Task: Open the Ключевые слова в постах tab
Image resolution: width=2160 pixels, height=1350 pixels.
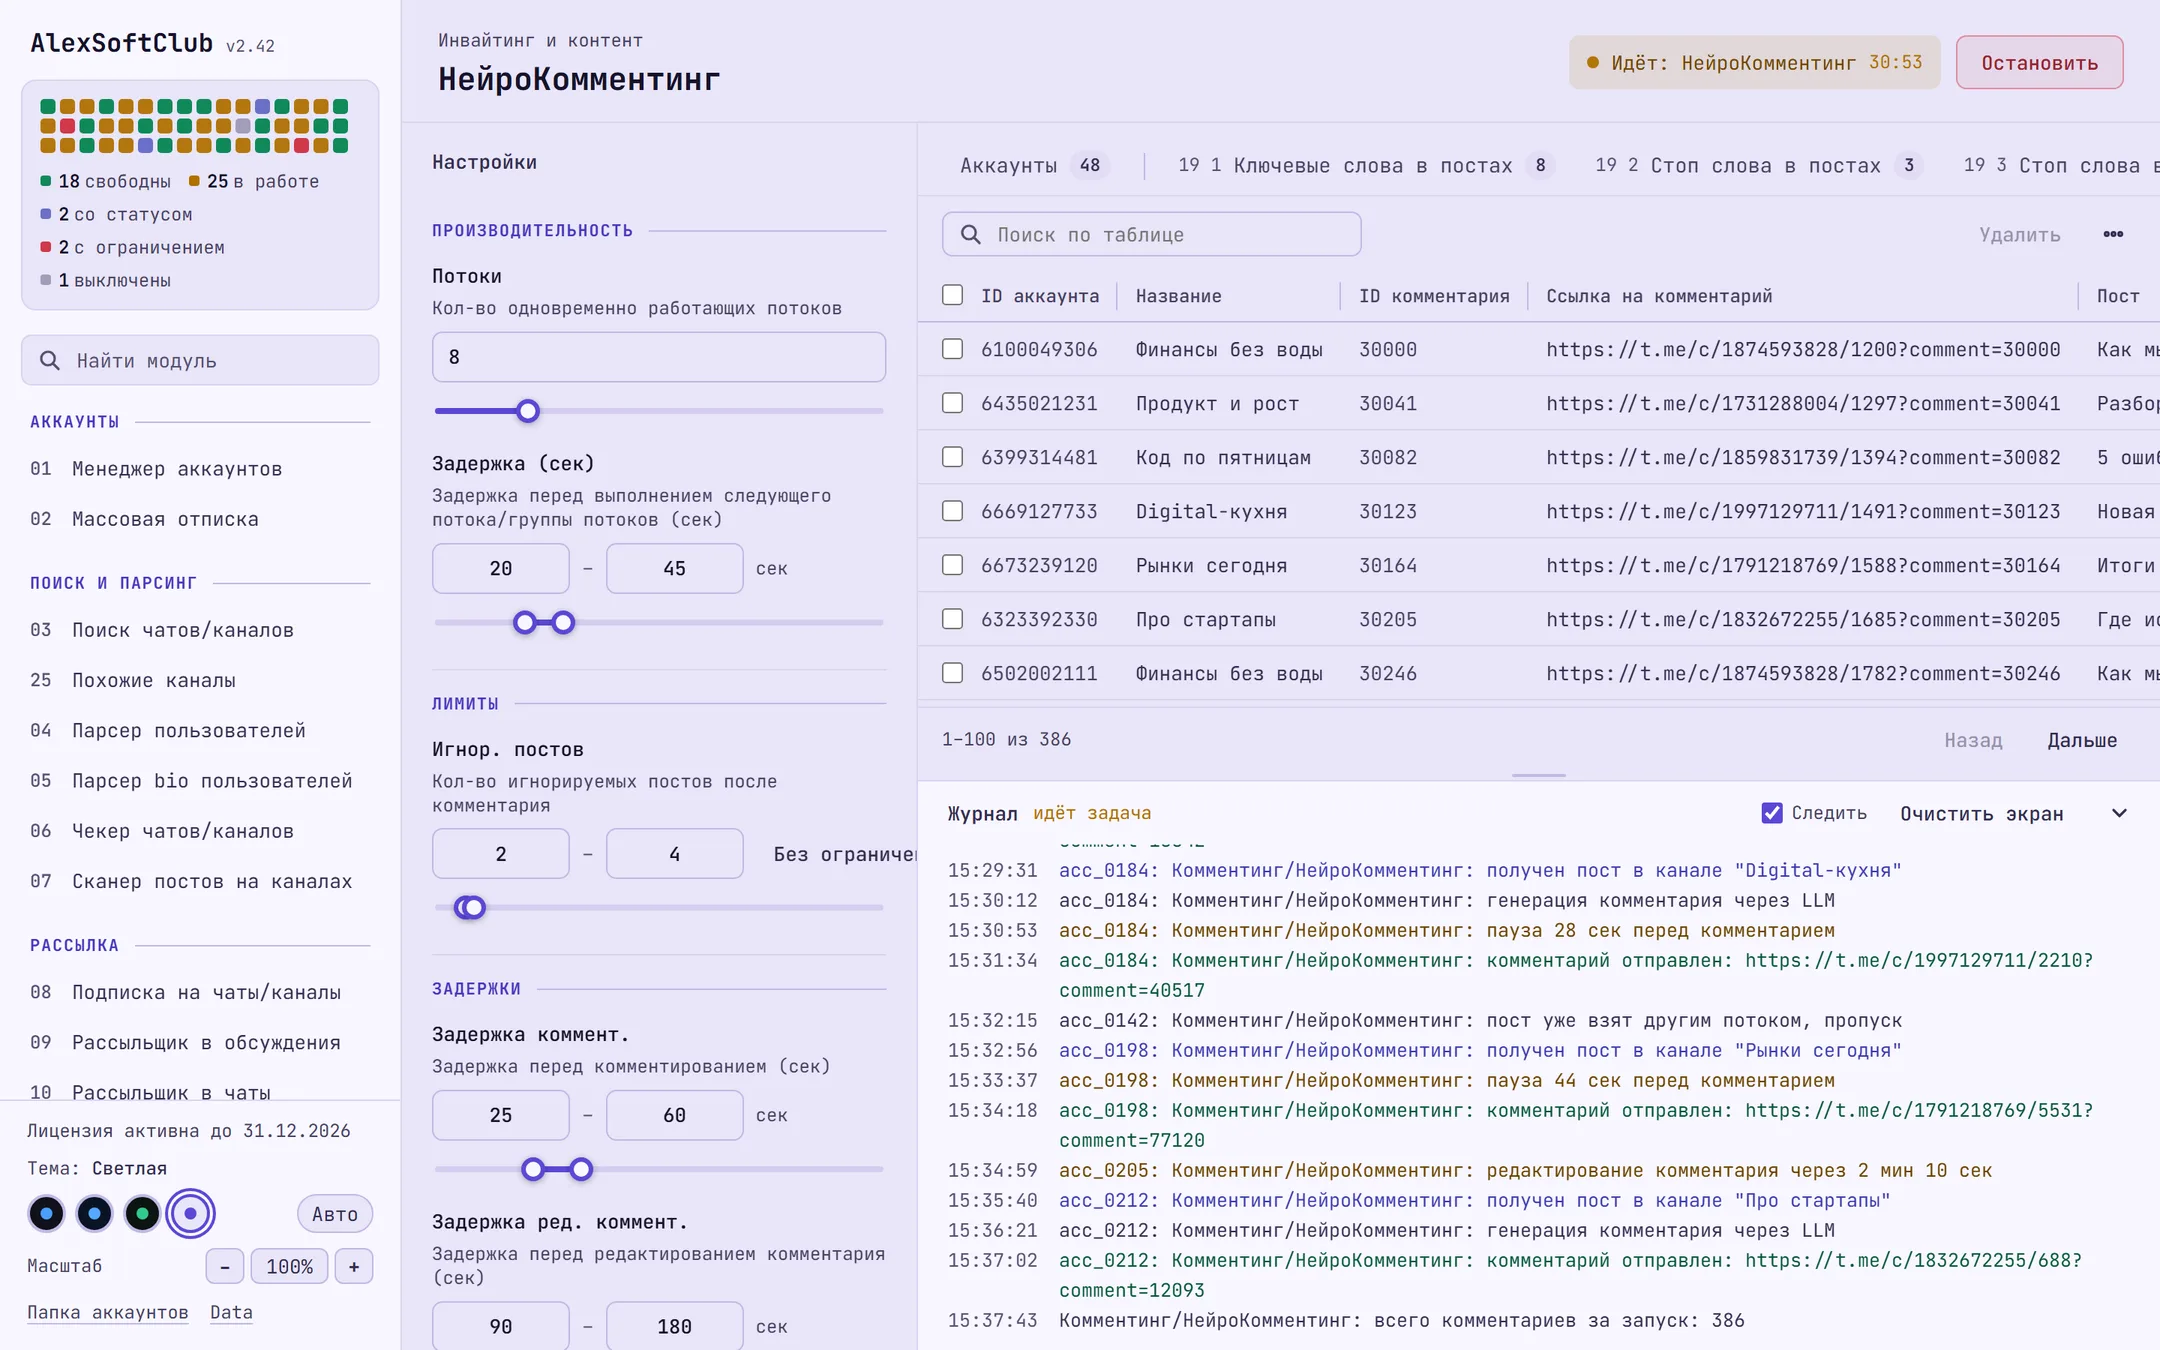Action: [1367, 165]
